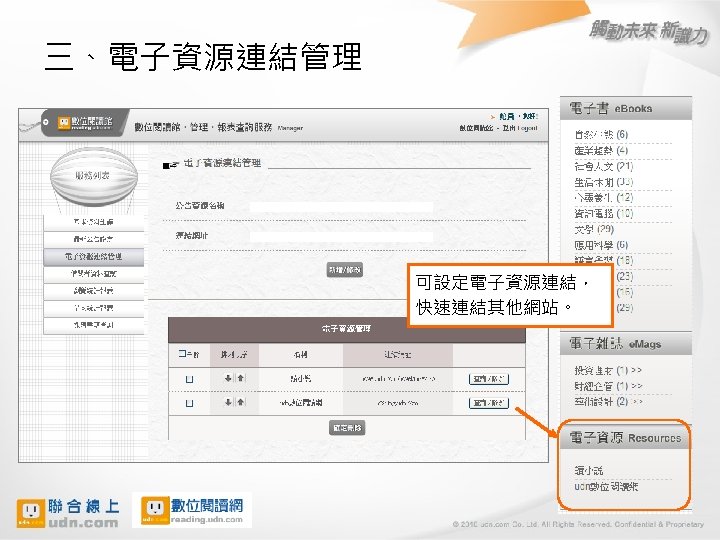Viewport: 720px width, 540px height.
Task: Click the resource name input field
Action: (x=341, y=207)
